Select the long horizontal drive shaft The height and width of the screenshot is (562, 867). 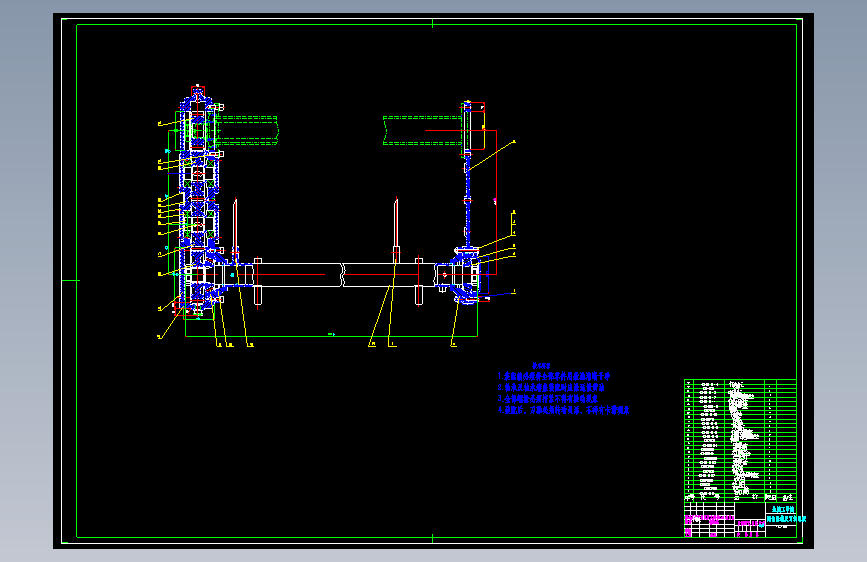click(343, 275)
